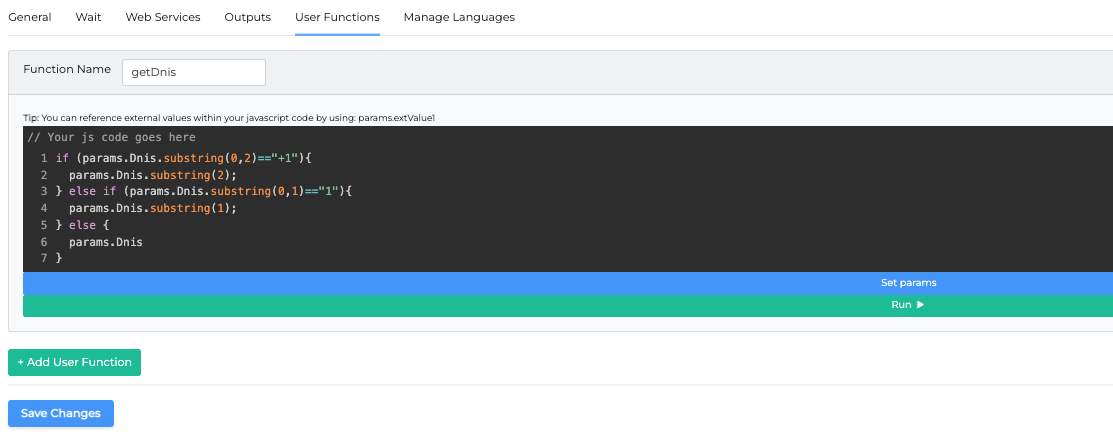Switch to the General tab
Image resolution: width=1113 pixels, height=442 pixels.
29,17
